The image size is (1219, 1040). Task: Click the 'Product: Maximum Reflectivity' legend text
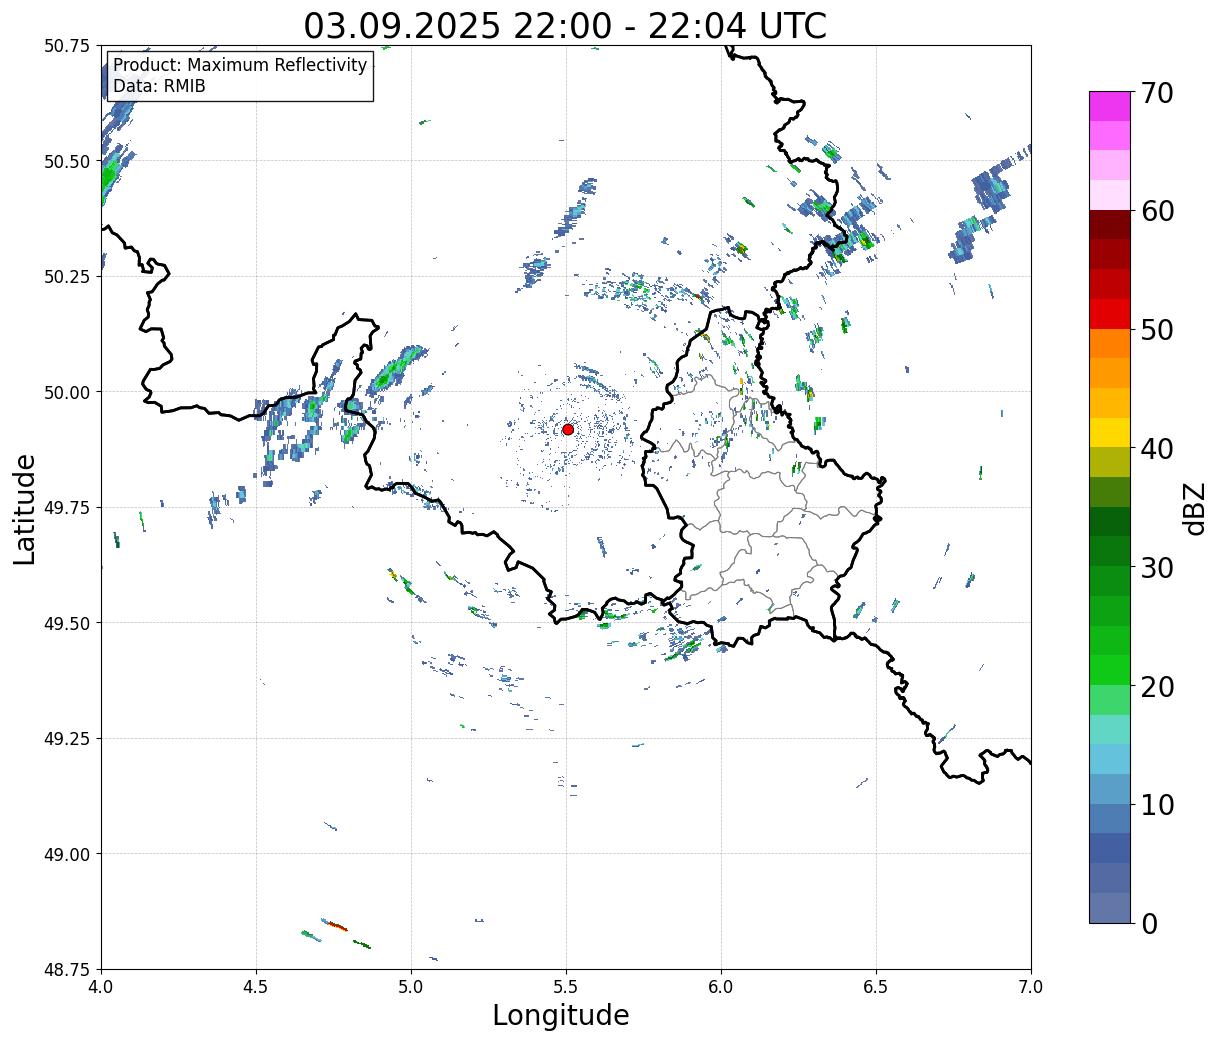click(240, 65)
